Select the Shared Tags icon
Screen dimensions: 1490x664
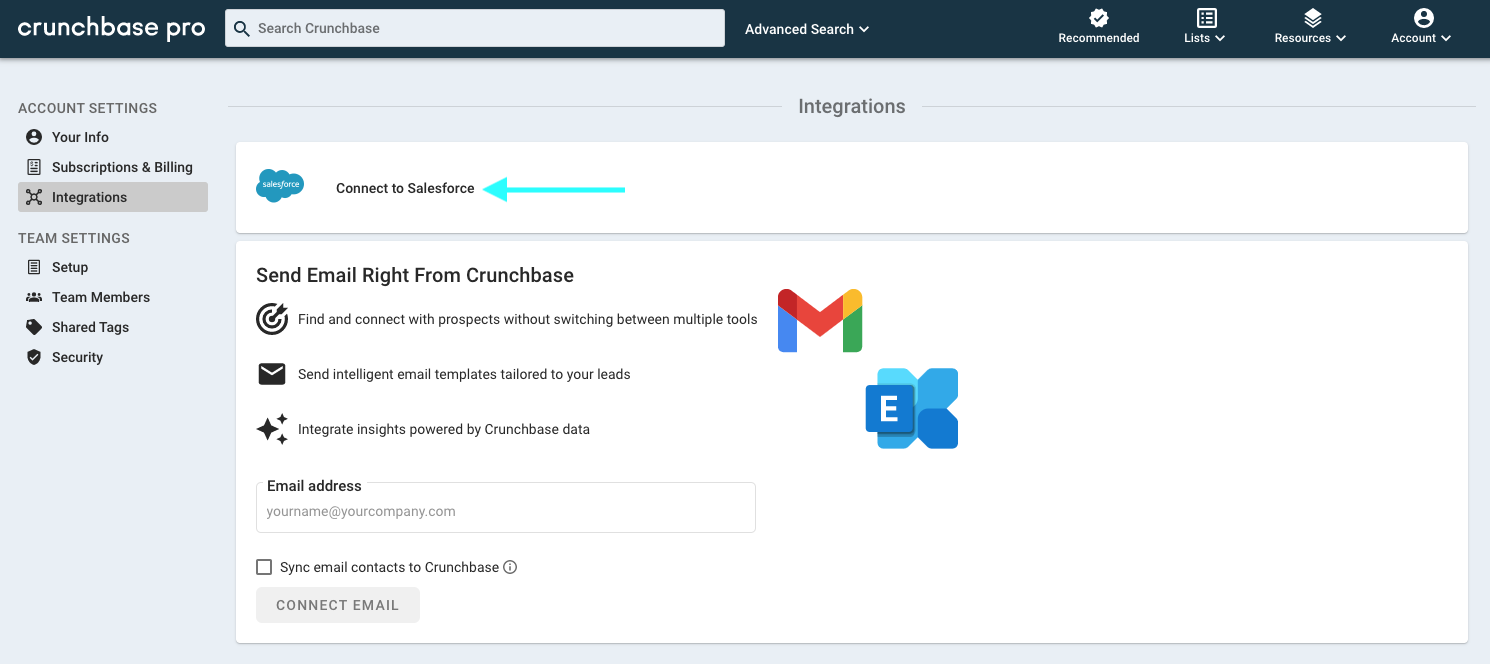[x=33, y=327]
